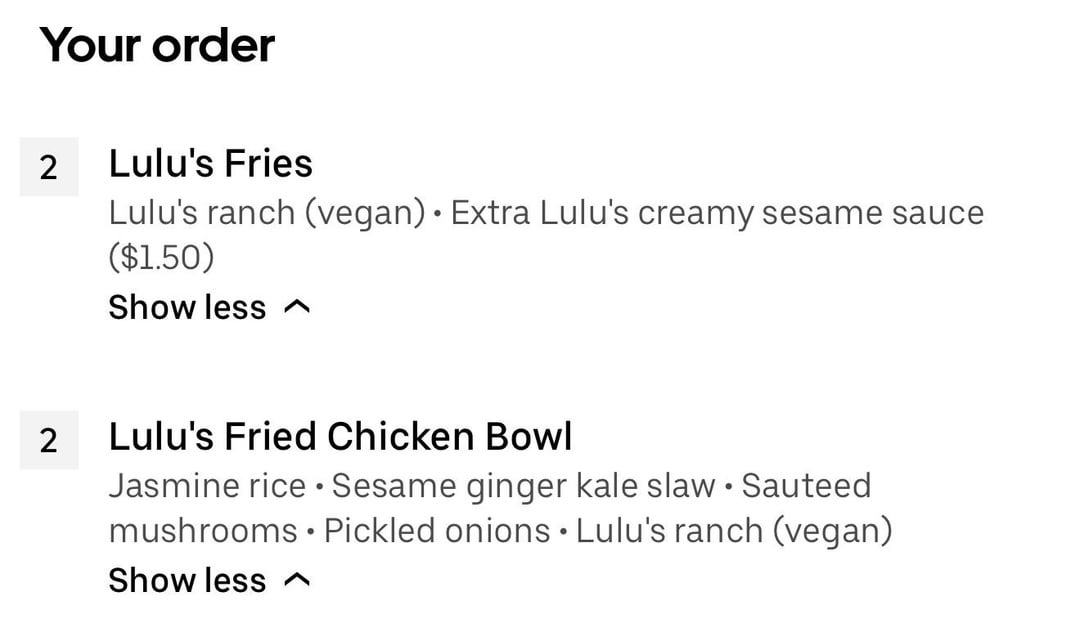This screenshot has height=628, width=1080.
Task: Click the word mushrooms in bowl details
Action: (x=203, y=531)
